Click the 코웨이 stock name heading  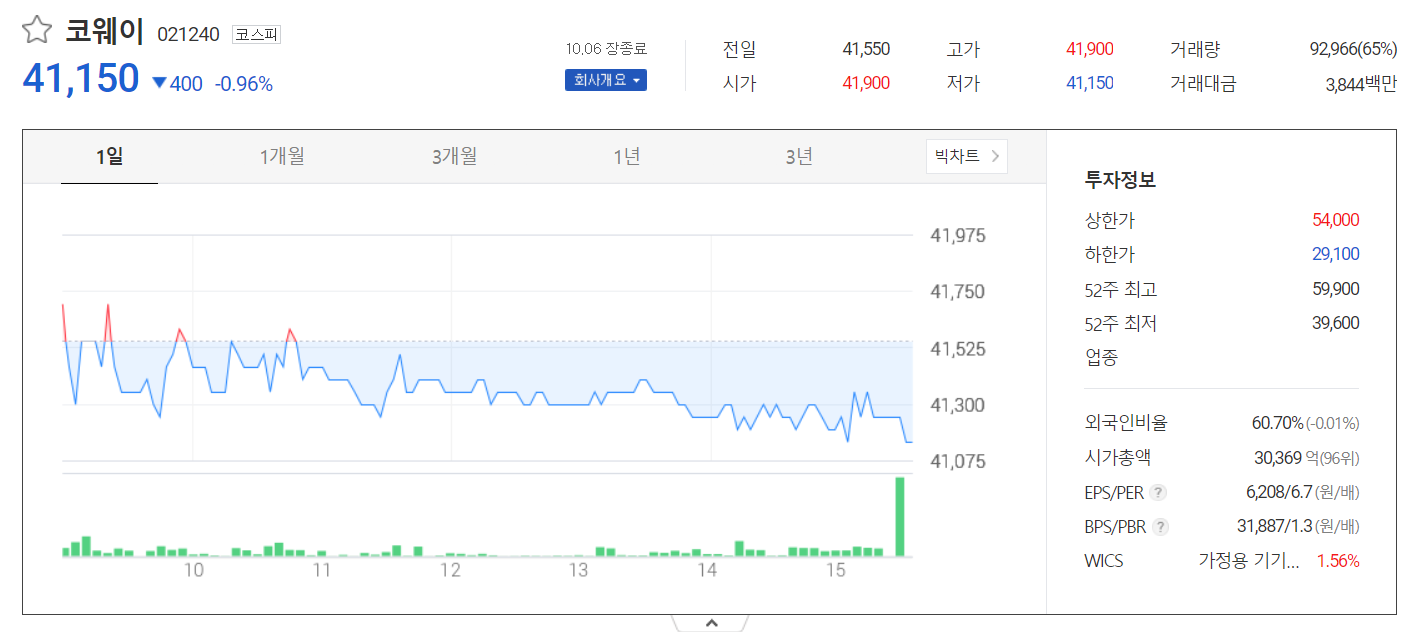click(105, 31)
